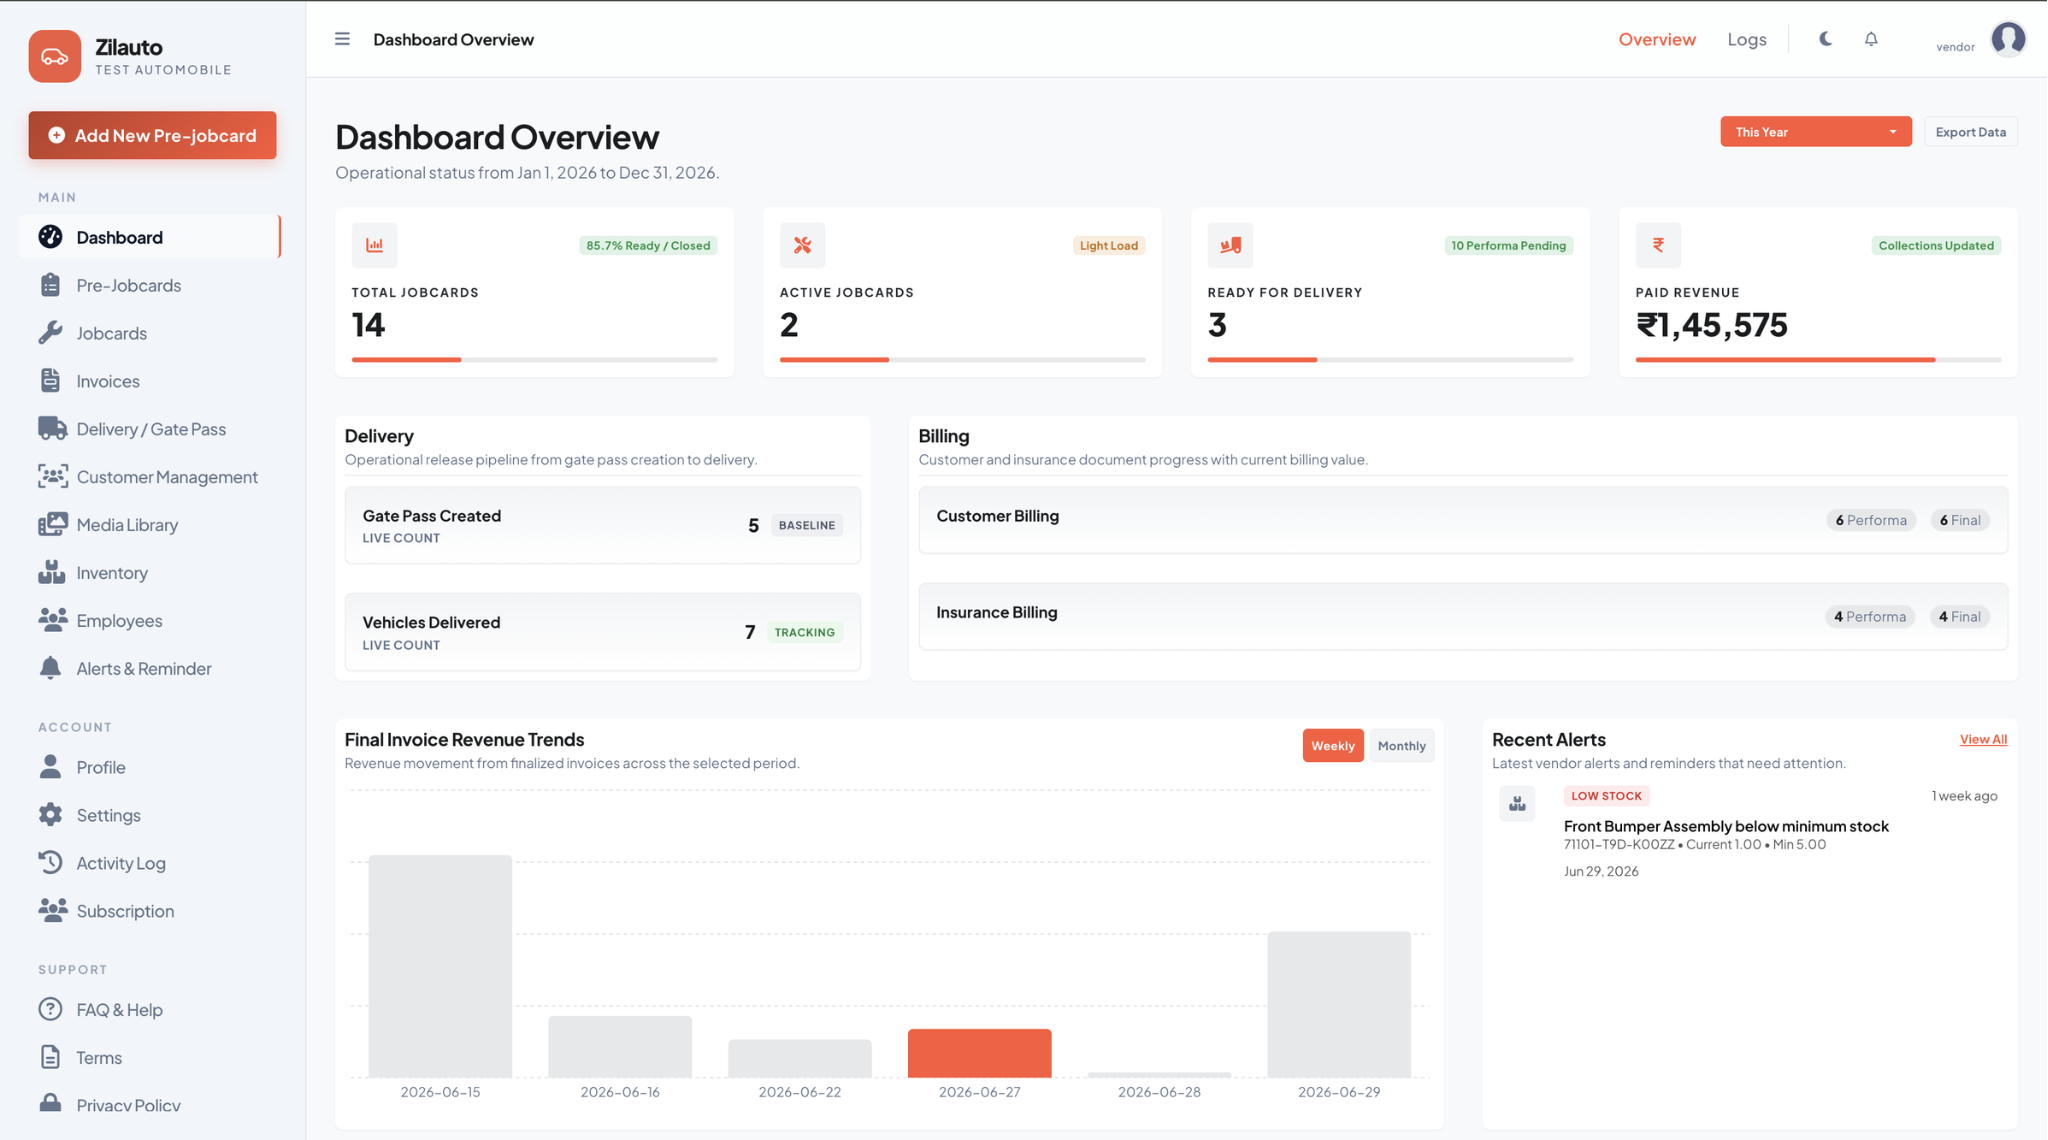Click the Paid Revenue progress bar

pos(1818,360)
